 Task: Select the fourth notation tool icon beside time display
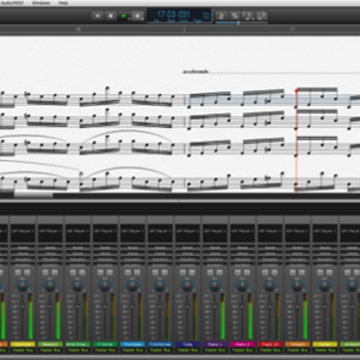coord(262,16)
